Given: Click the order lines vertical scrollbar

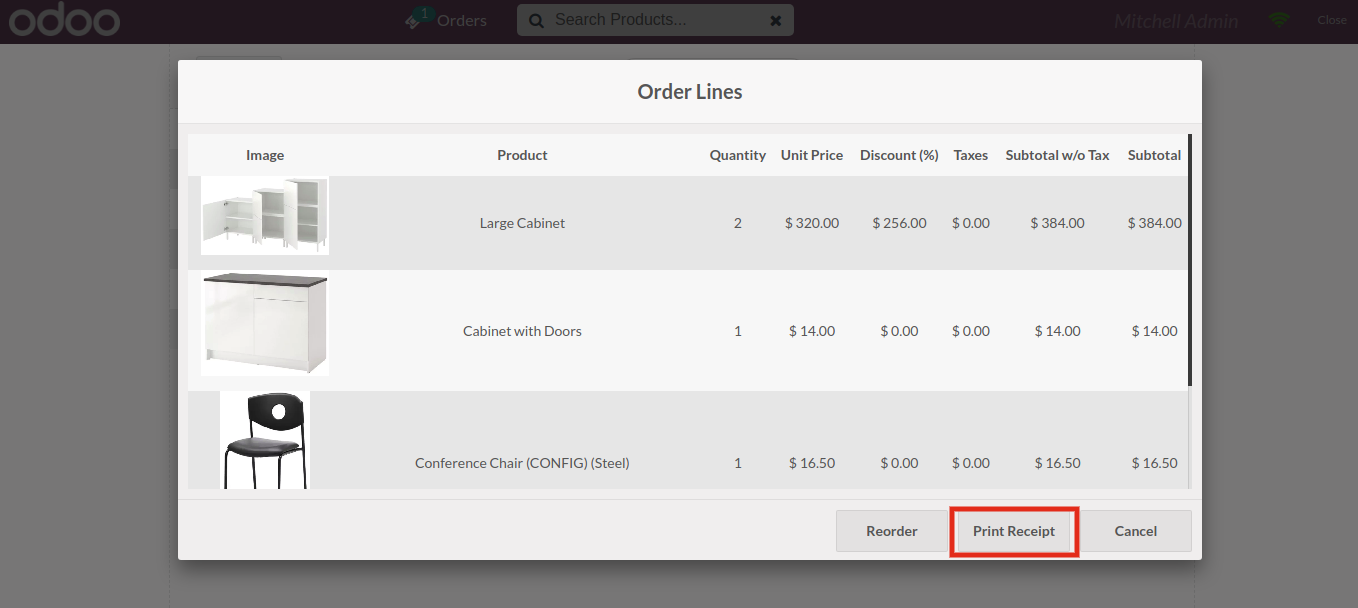Looking at the screenshot, I should 1189,260.
